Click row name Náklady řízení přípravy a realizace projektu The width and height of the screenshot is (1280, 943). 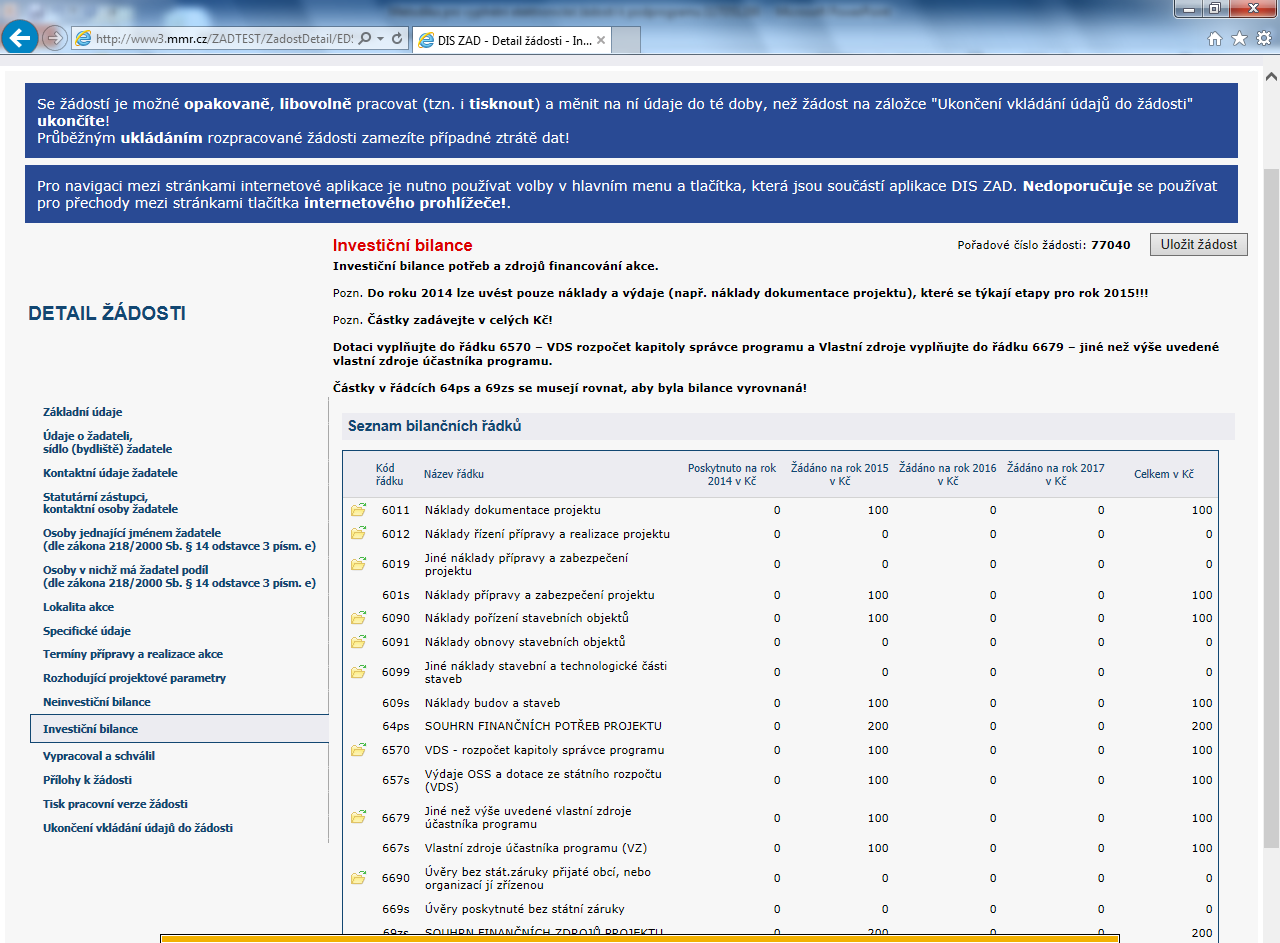tap(547, 534)
